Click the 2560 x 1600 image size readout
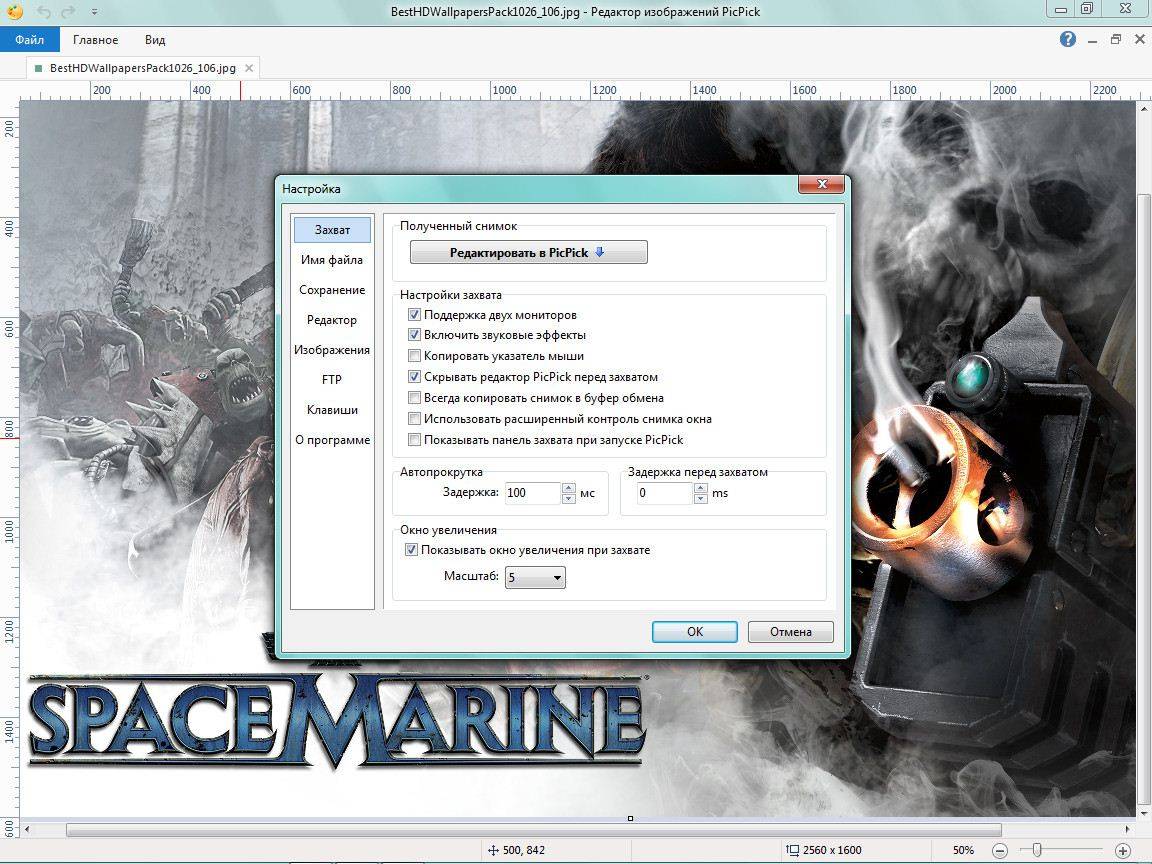The height and width of the screenshot is (864, 1152). coord(832,850)
